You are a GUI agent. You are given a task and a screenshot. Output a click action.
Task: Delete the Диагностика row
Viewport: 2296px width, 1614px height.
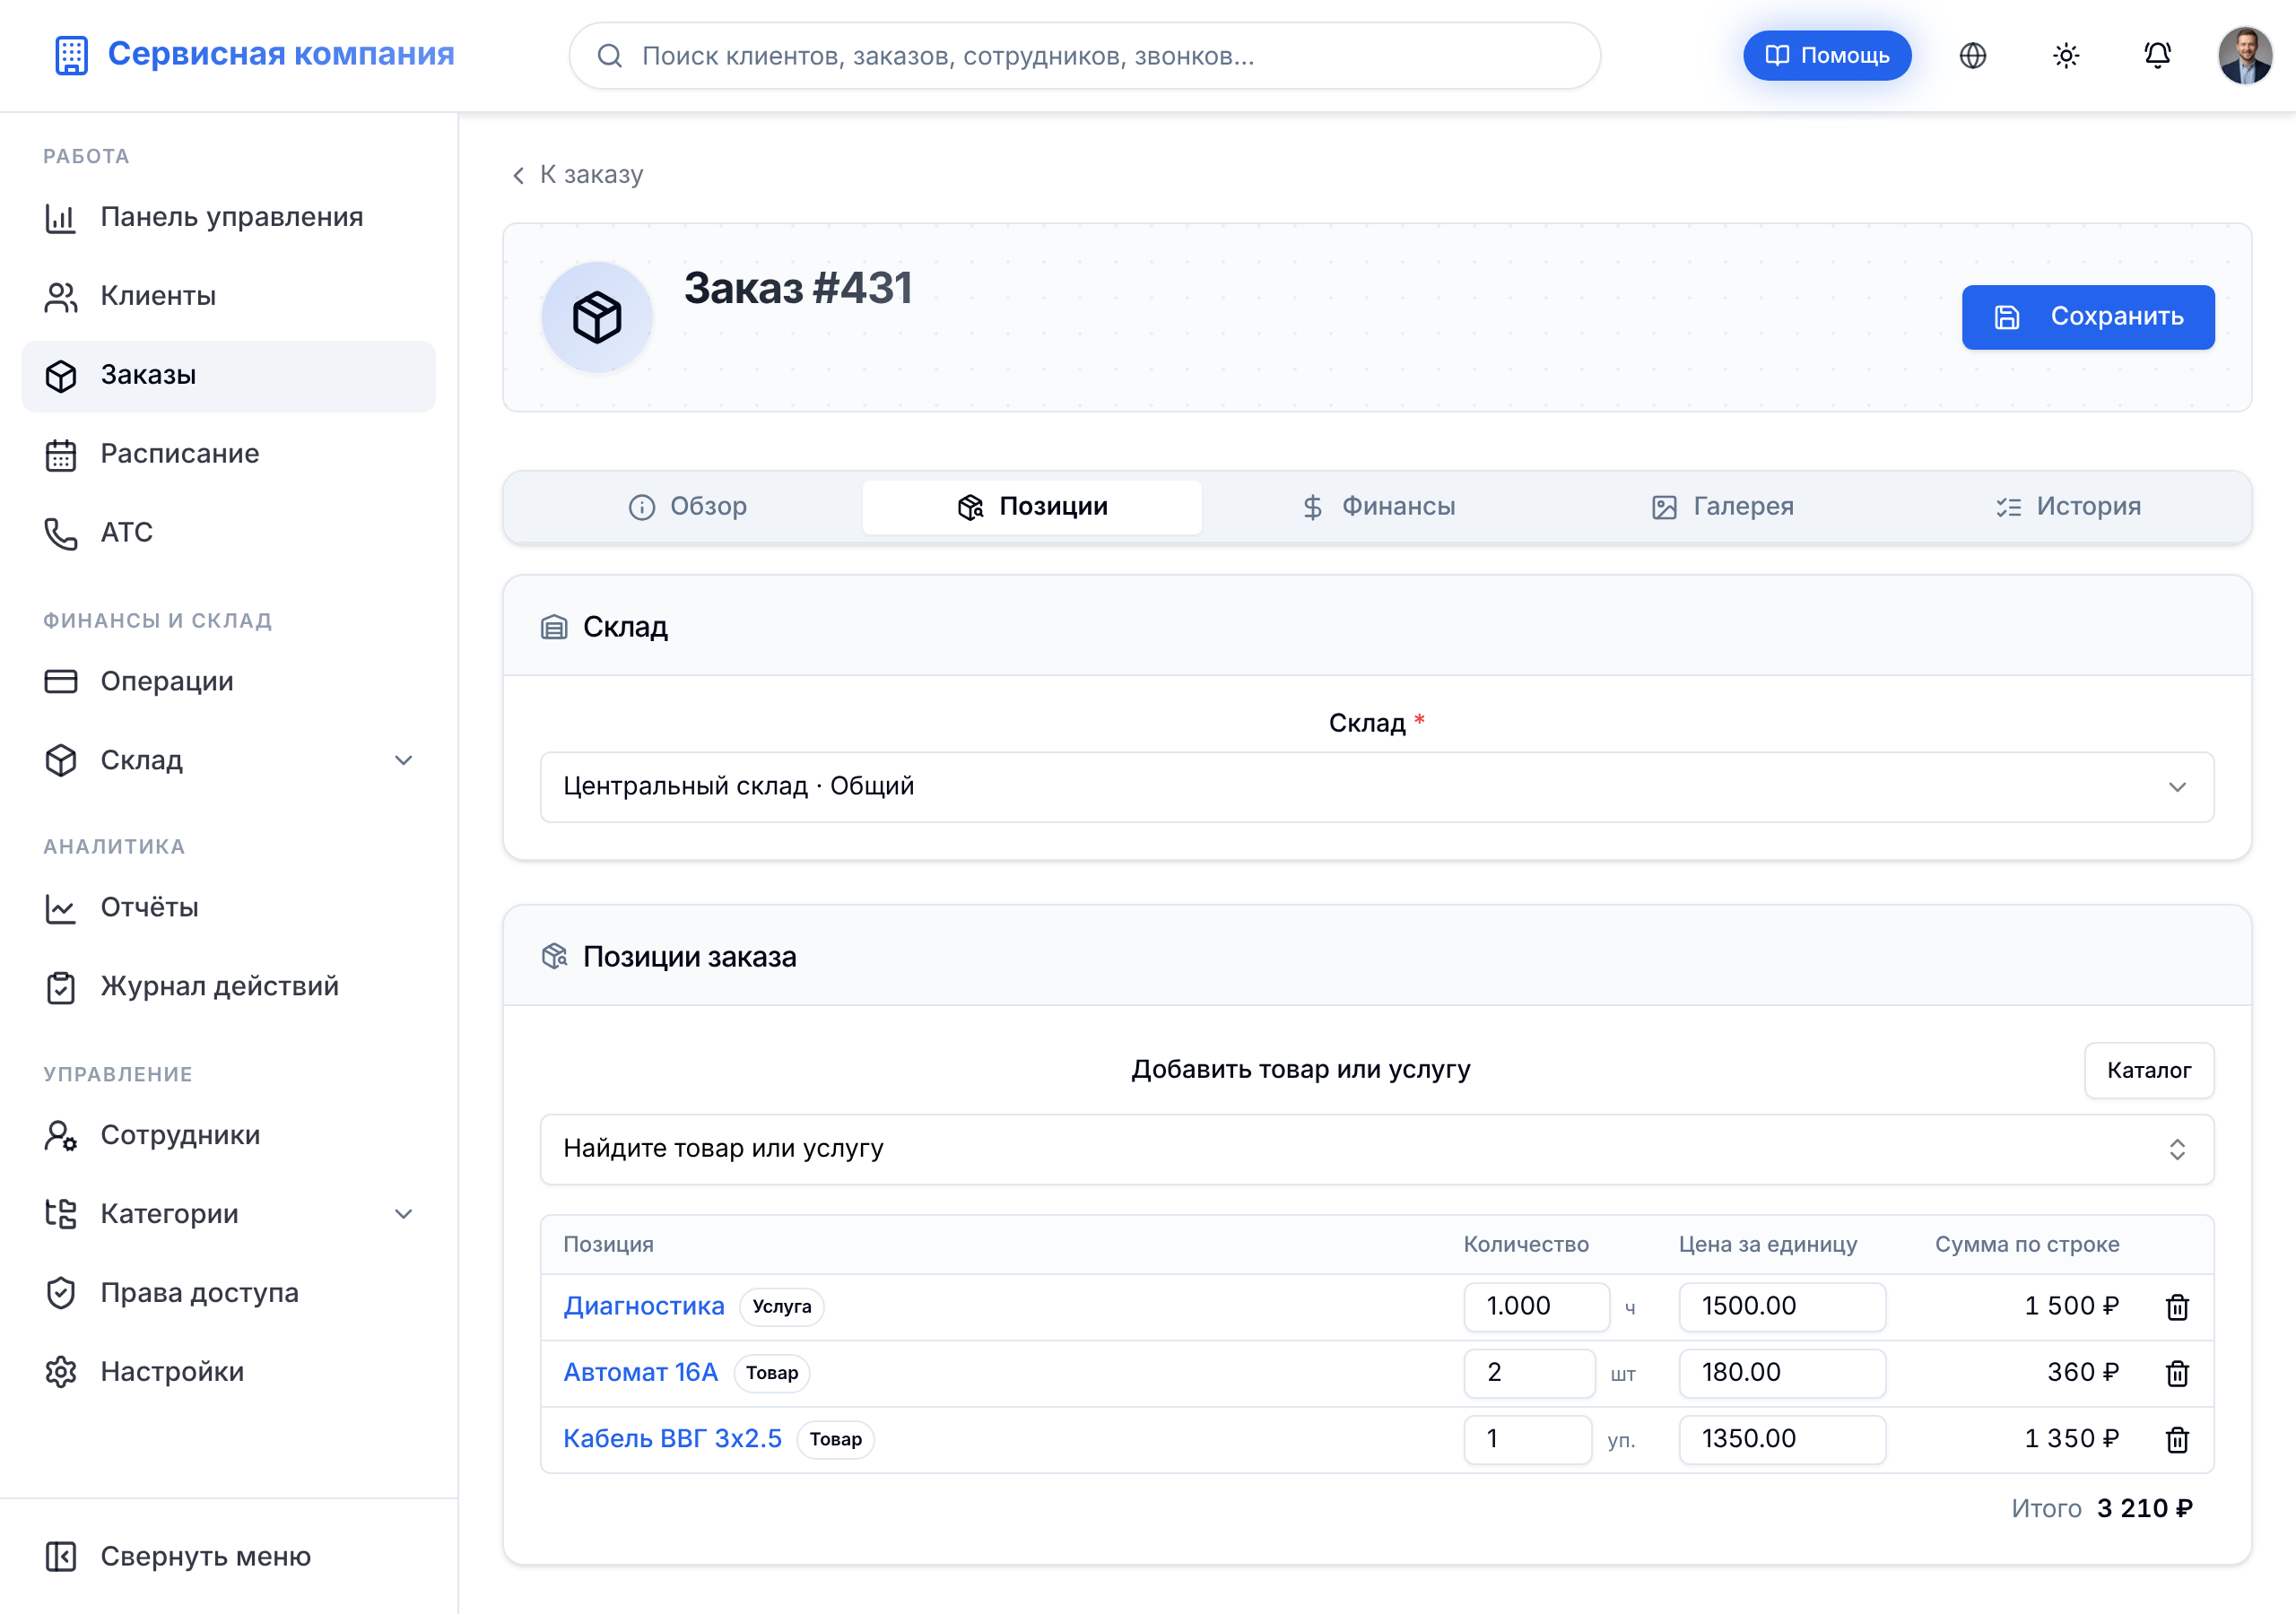(2177, 1306)
